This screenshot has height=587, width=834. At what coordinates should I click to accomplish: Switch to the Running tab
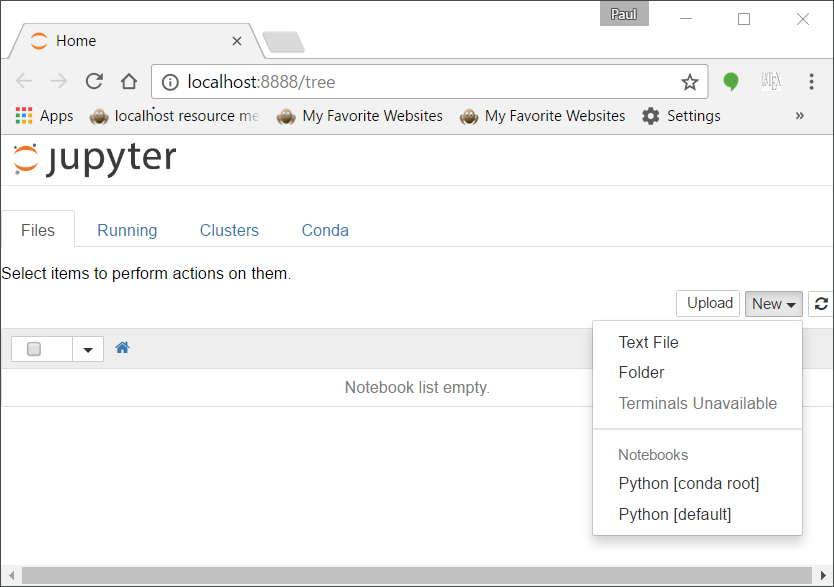pyautogui.click(x=127, y=230)
